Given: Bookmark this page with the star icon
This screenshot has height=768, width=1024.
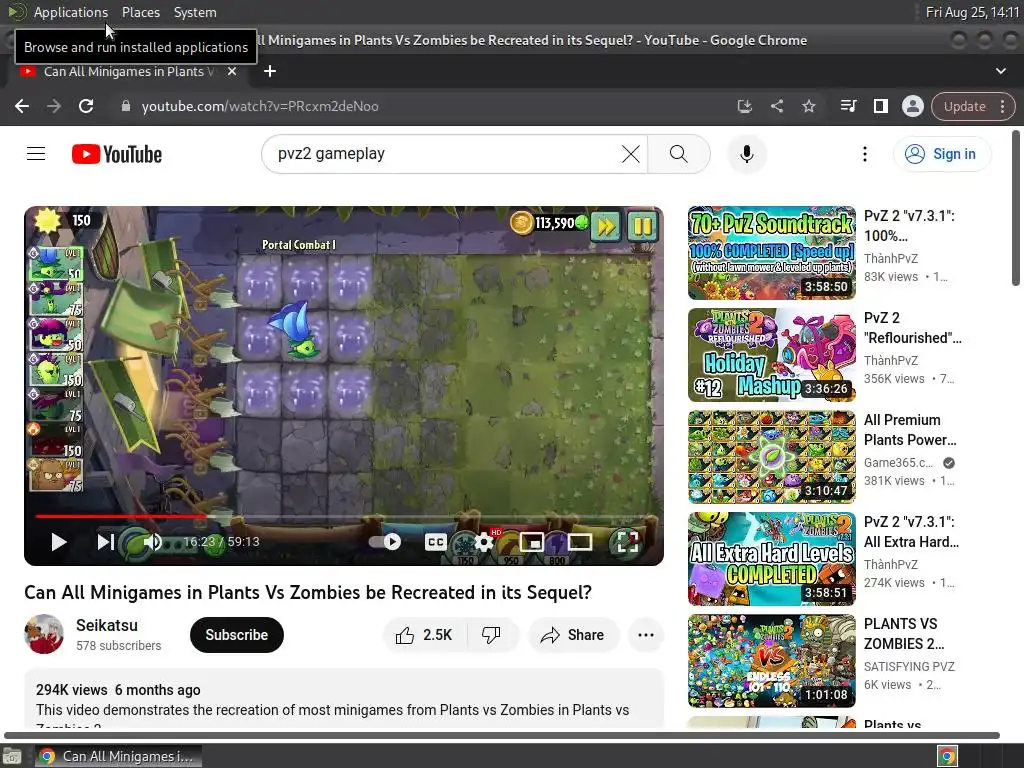Looking at the screenshot, I should [x=808, y=106].
